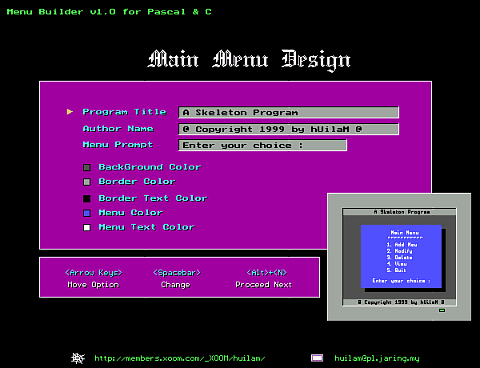The width and height of the screenshot is (480, 368).
Task: Click the blue Main Menu preview thumbnail
Action: pyautogui.click(x=401, y=256)
